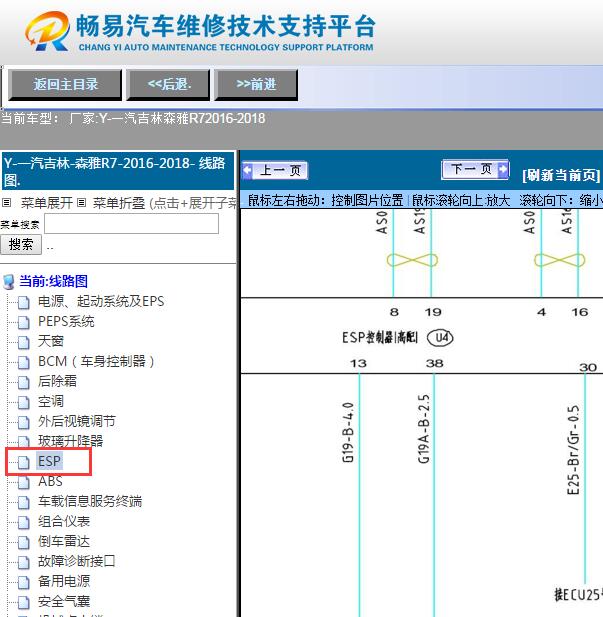Click wire label G19A-B-2.5
The width and height of the screenshot is (603, 617).
423,429
